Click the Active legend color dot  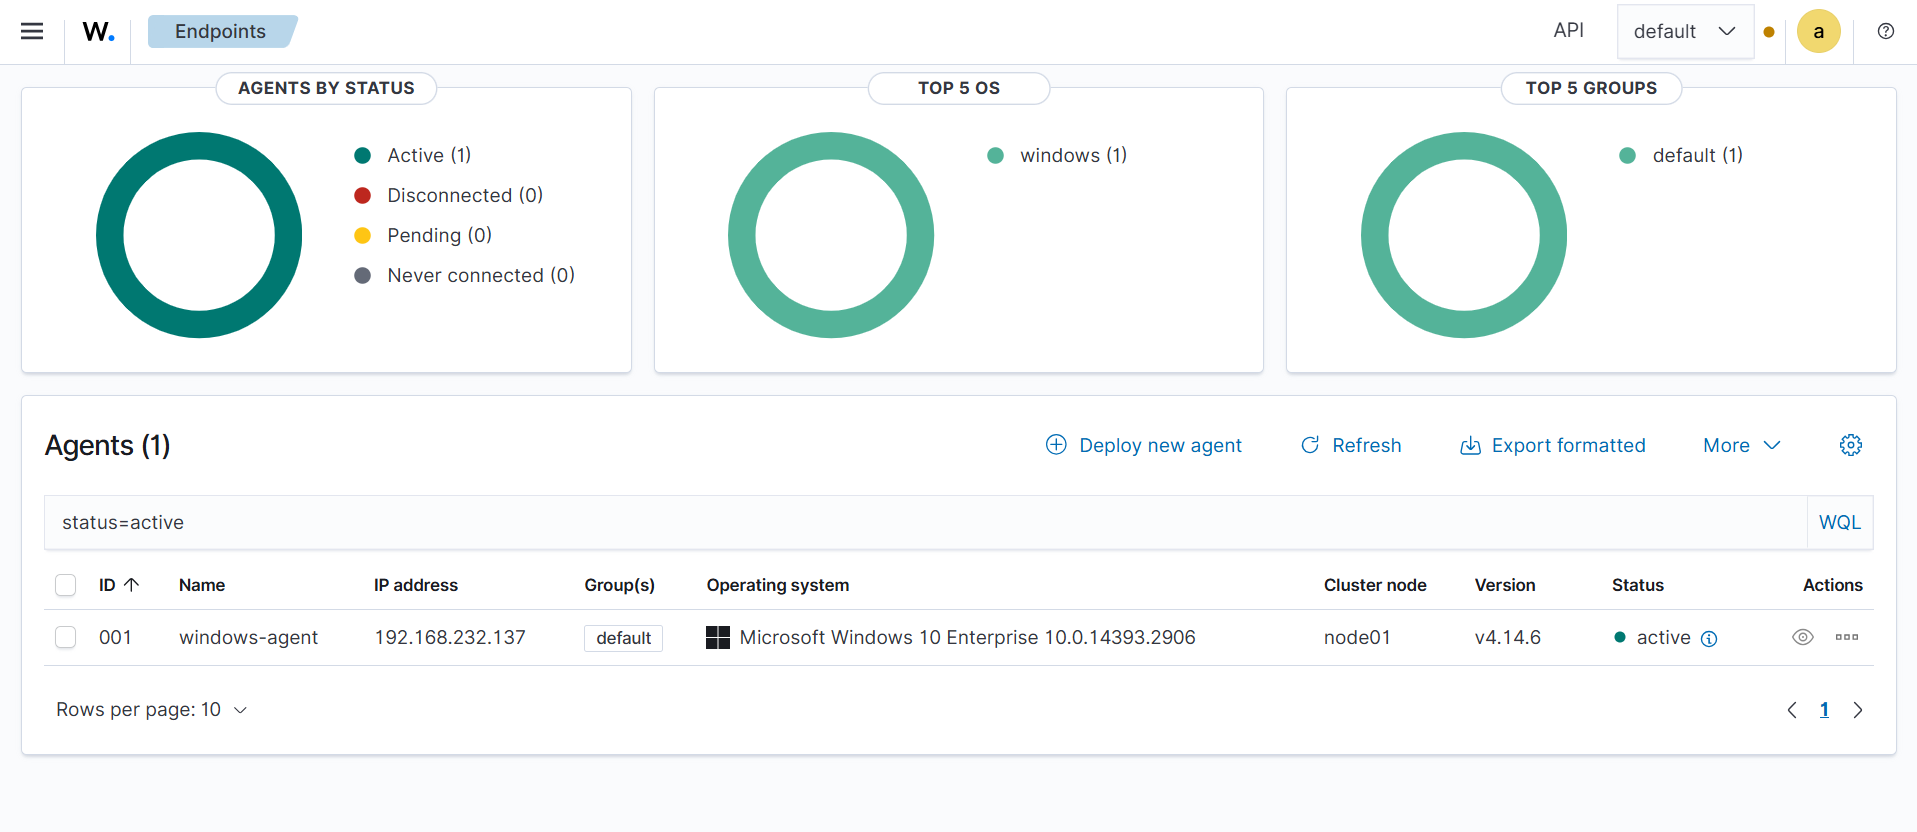pyautogui.click(x=363, y=155)
